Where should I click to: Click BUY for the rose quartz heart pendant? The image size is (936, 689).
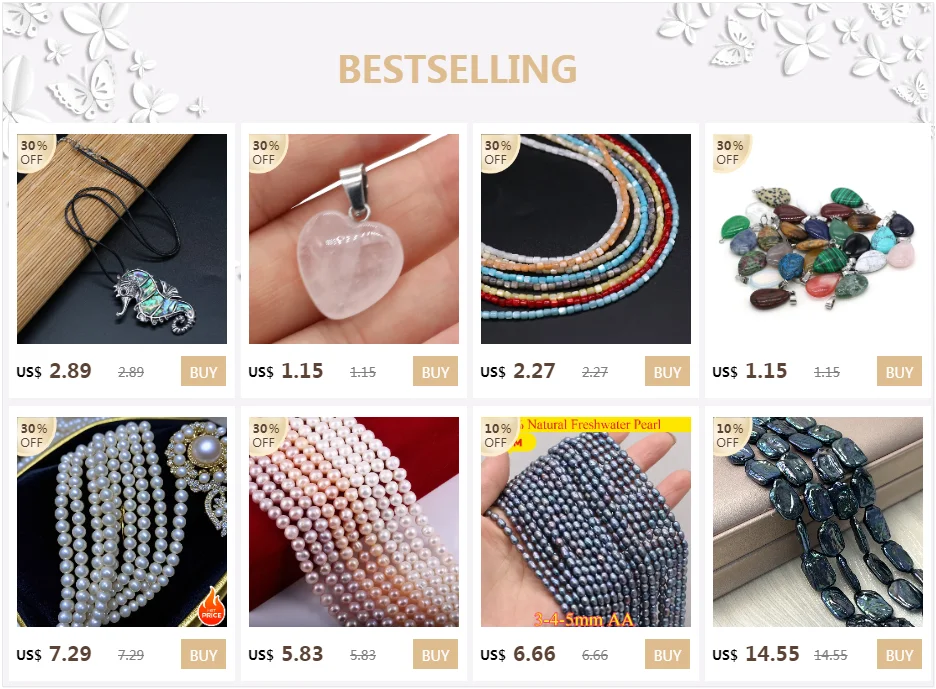click(x=436, y=371)
